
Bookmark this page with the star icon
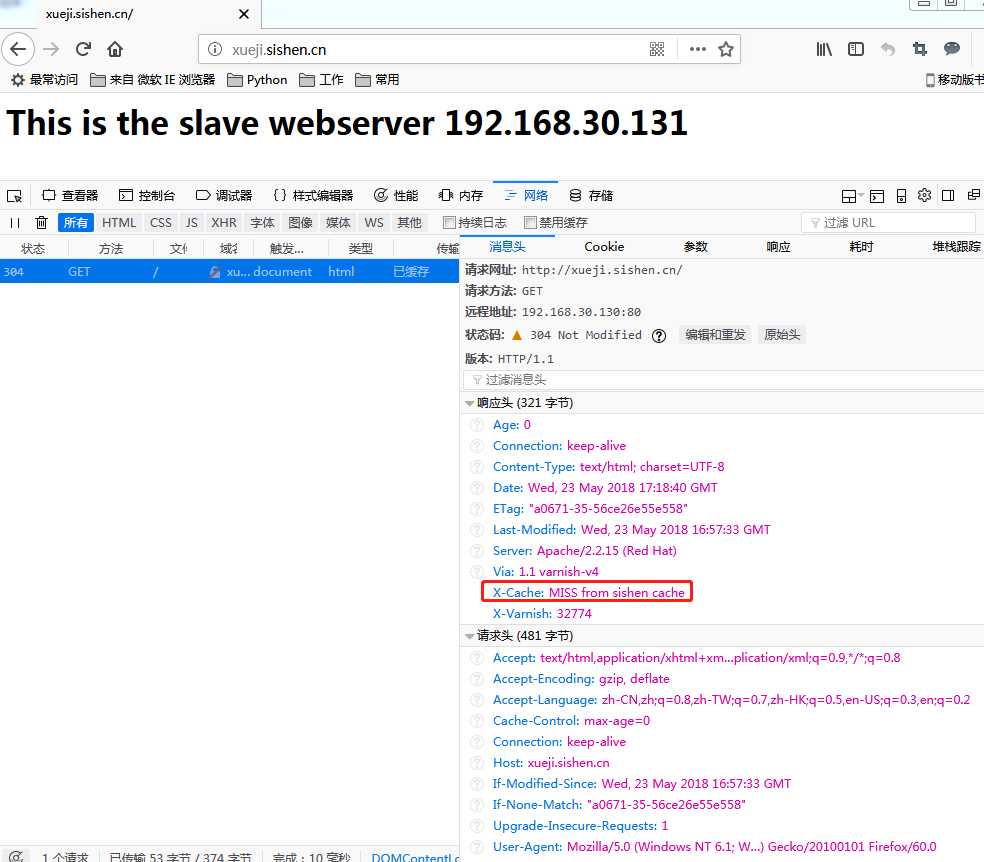tap(726, 49)
